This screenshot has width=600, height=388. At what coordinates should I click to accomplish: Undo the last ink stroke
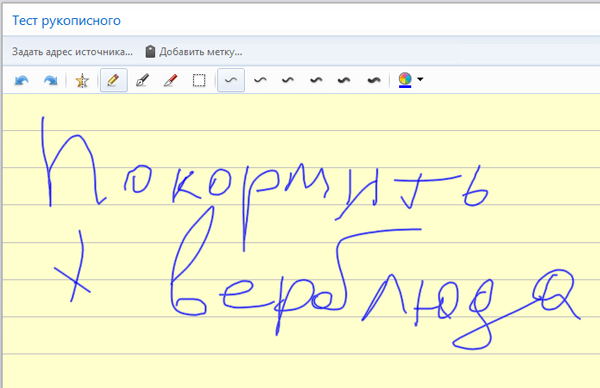tap(22, 80)
